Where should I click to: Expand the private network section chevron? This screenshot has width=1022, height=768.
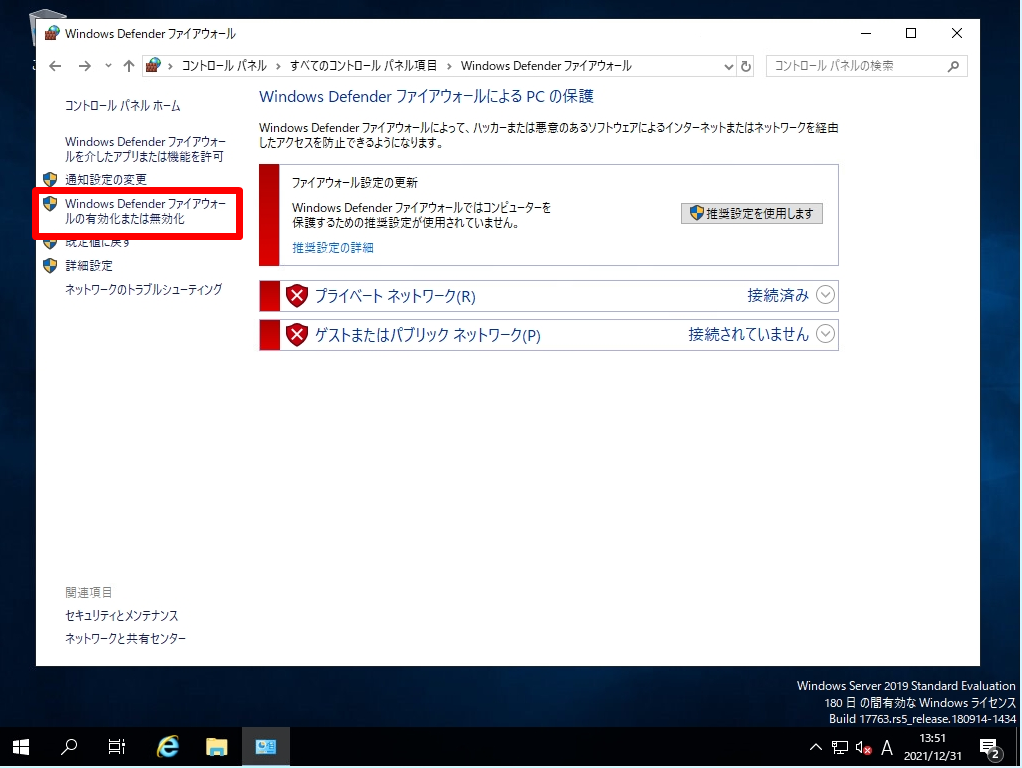pyautogui.click(x=825, y=295)
